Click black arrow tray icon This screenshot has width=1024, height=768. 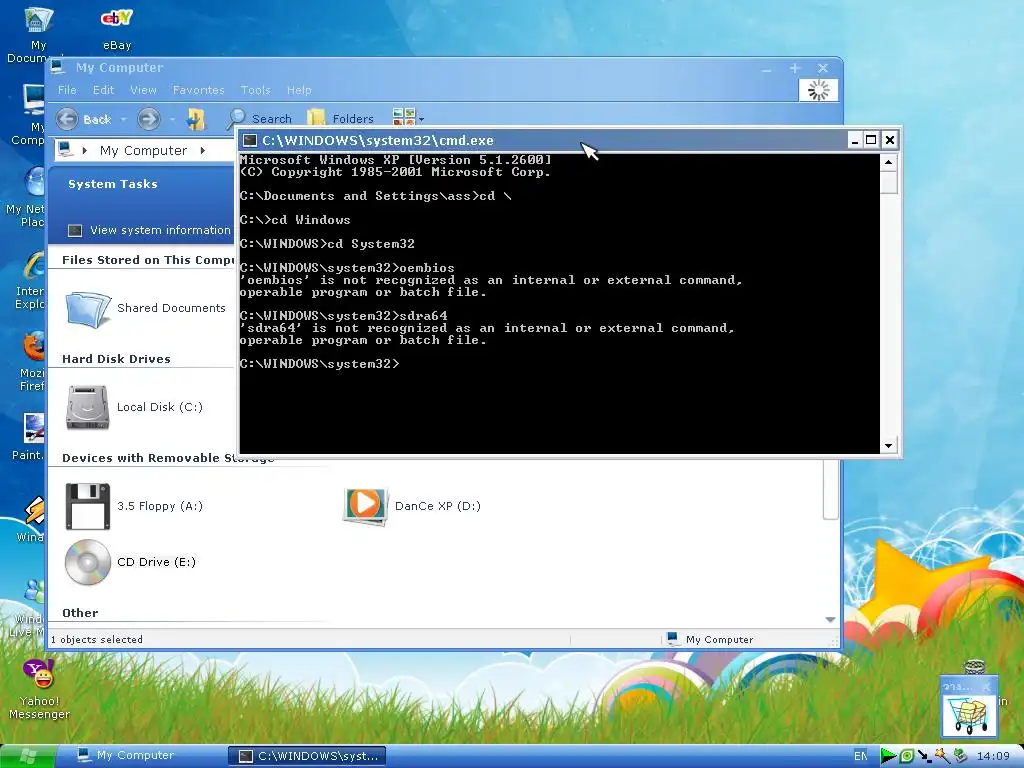(923, 756)
